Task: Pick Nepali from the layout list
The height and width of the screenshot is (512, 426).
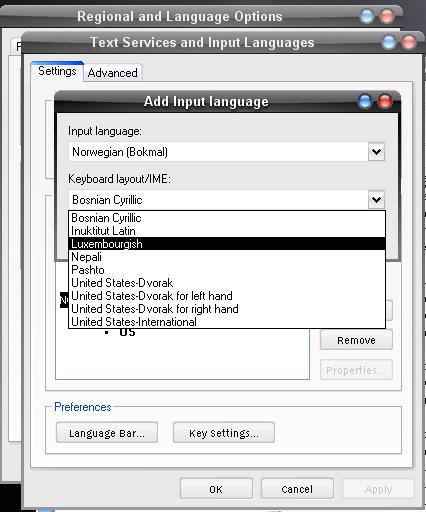Action: pos(227,257)
